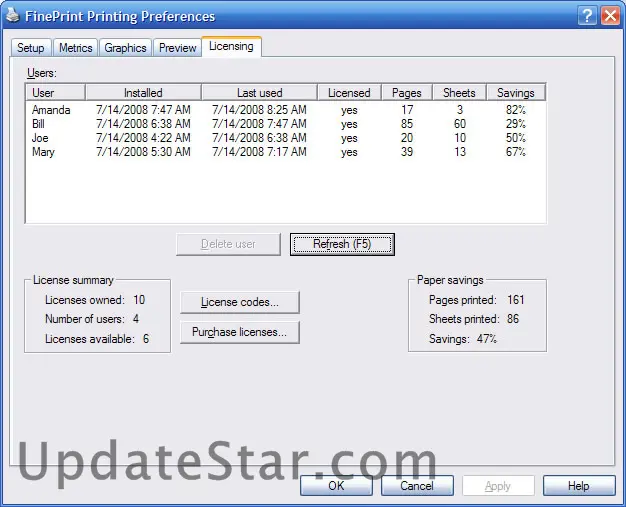Select the Preview tab
This screenshot has height=507, width=626.
(x=177, y=48)
